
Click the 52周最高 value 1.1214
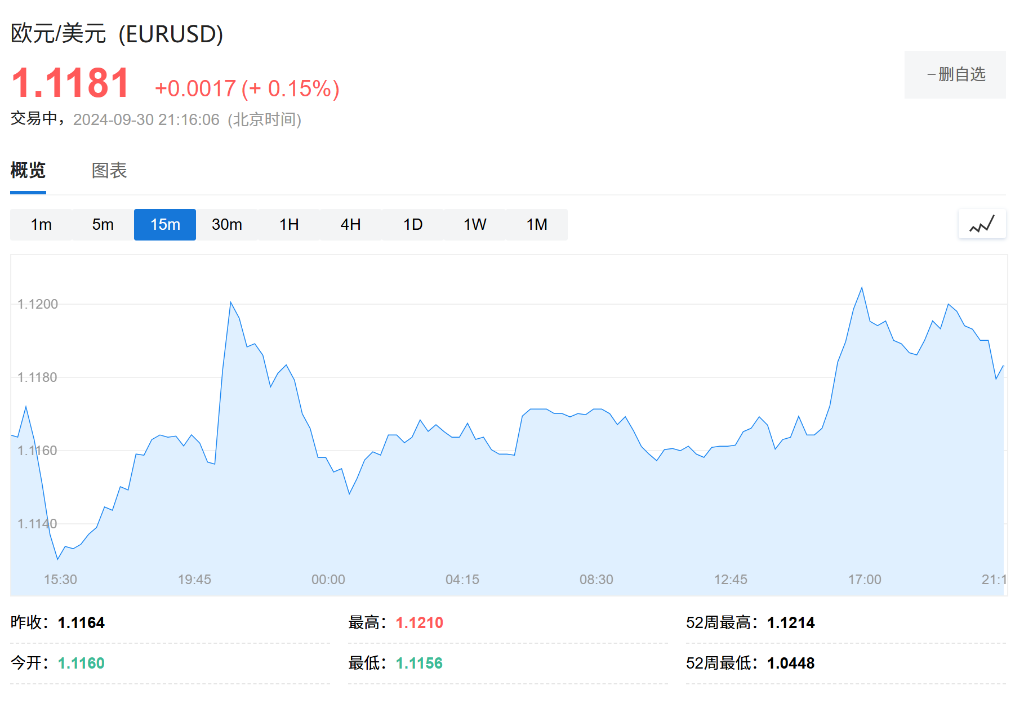(791, 622)
